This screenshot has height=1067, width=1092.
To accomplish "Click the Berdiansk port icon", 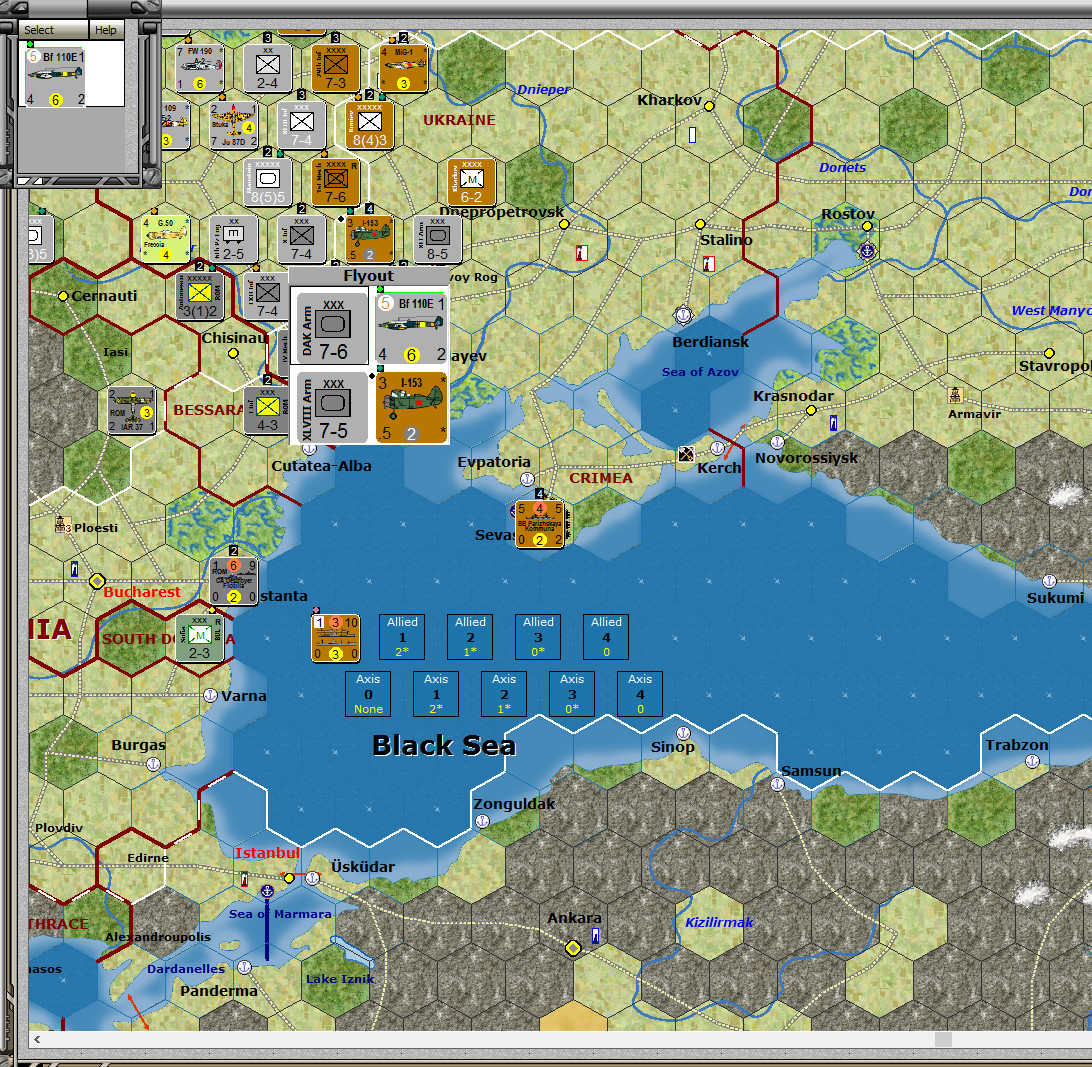I will click(x=684, y=316).
